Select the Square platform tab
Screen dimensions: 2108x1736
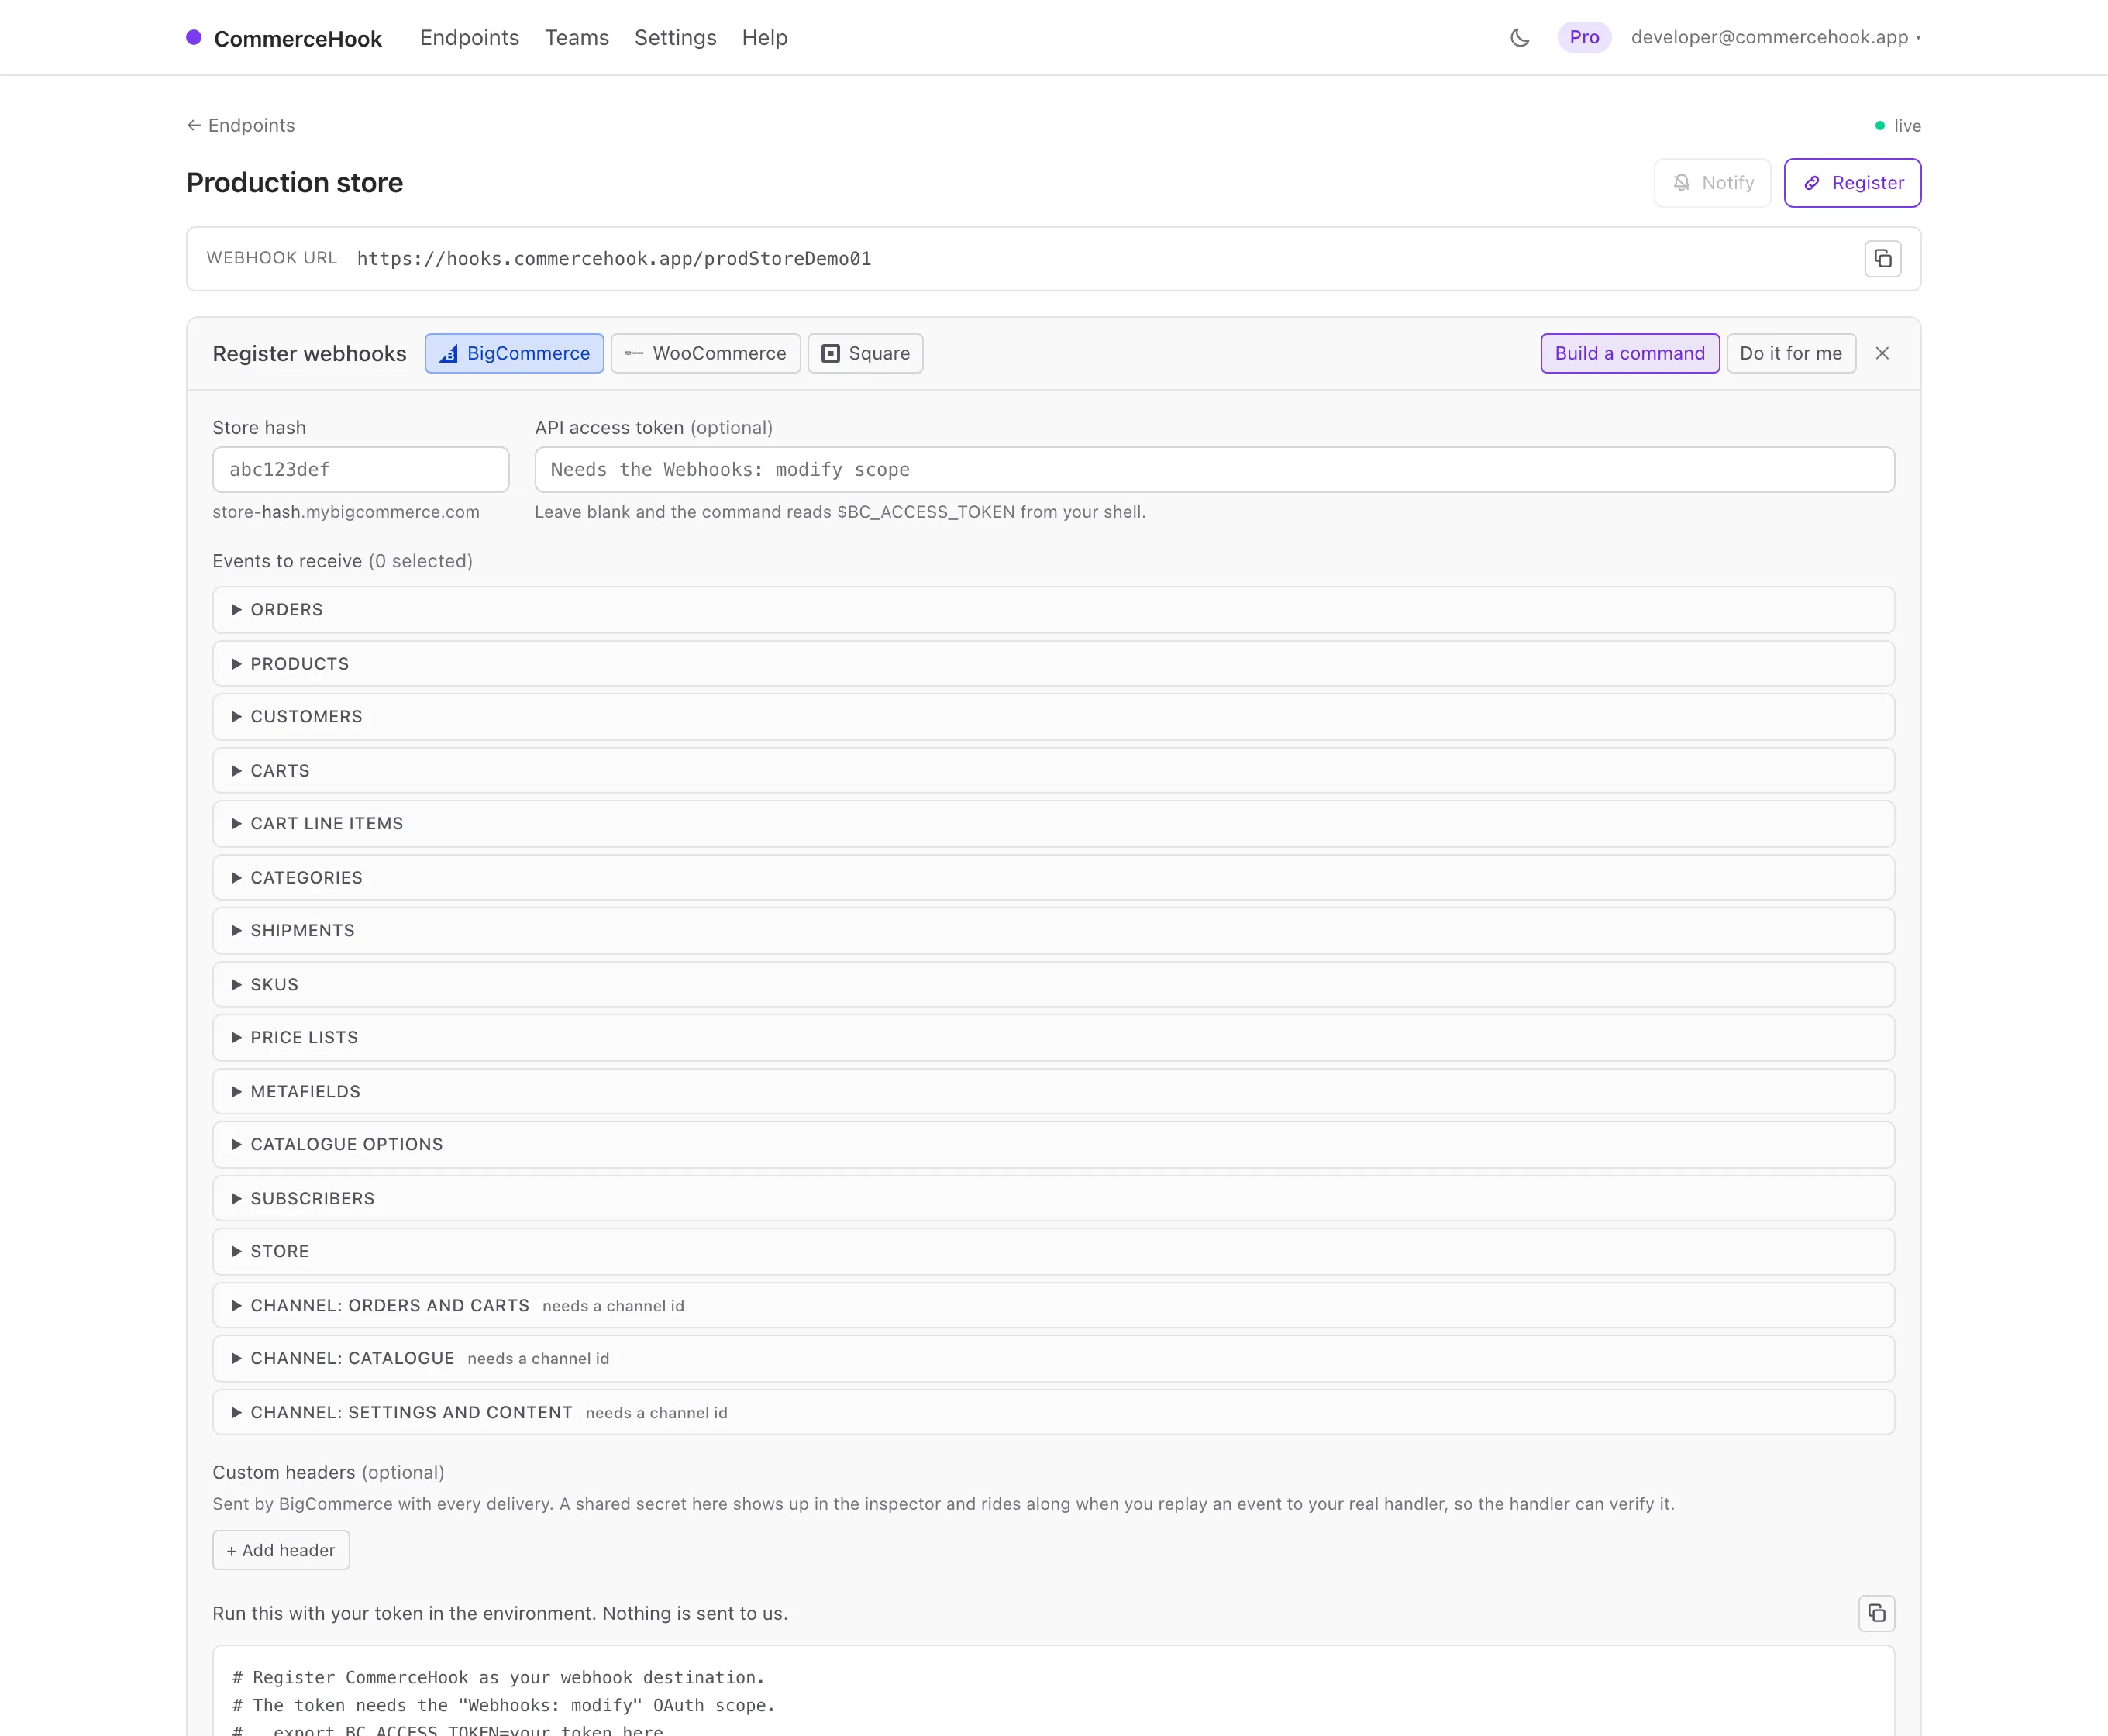pyautogui.click(x=865, y=353)
